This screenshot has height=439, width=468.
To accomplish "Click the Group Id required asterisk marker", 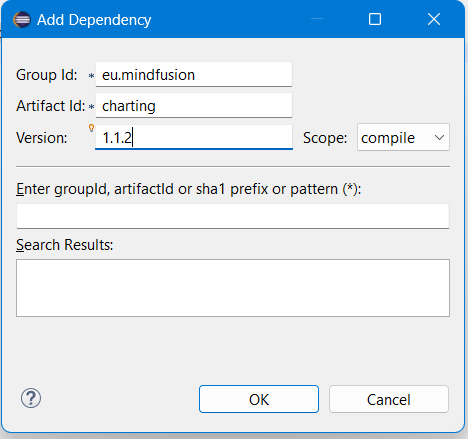I will pyautogui.click(x=91, y=76).
